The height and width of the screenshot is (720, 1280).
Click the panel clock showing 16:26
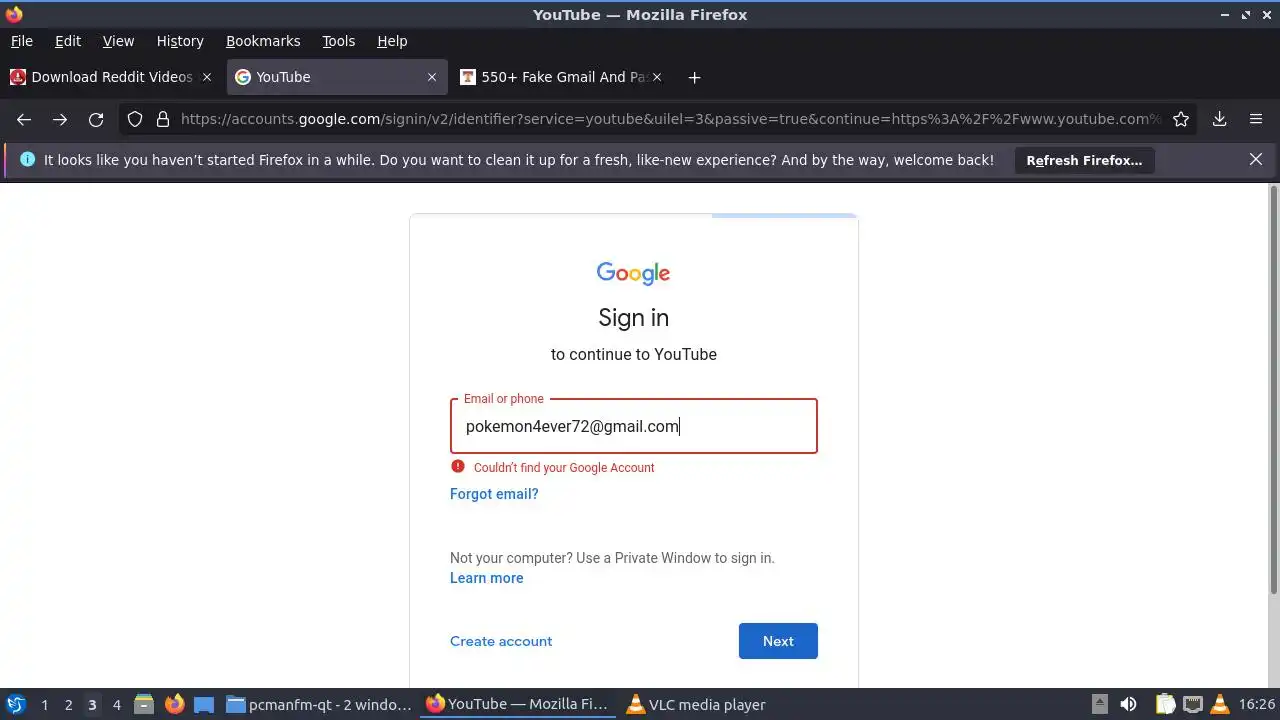coord(1257,704)
